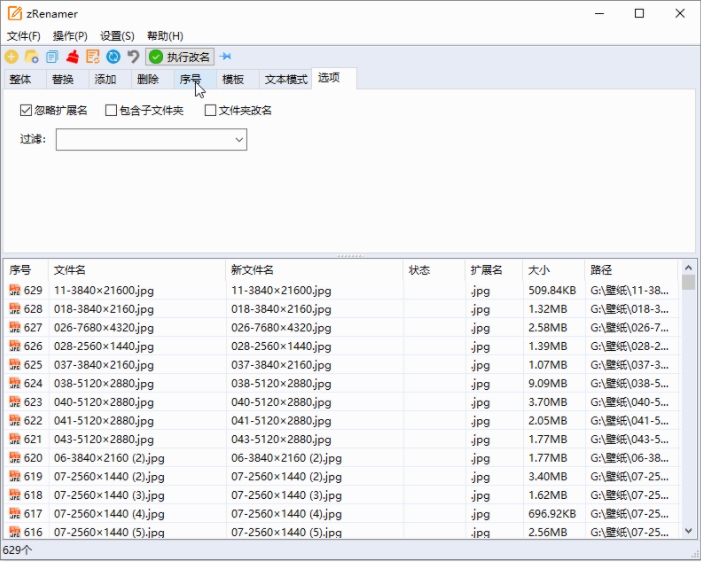Sort by 扩展名 column header

pyautogui.click(x=494, y=270)
